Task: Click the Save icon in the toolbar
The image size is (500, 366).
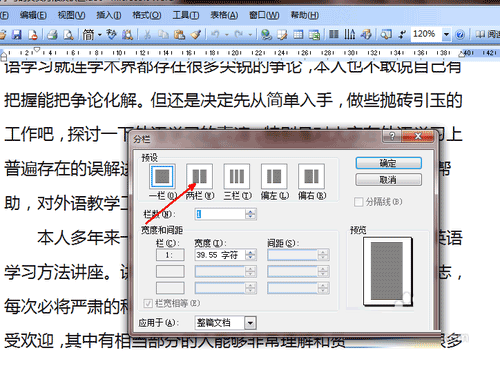Action: click(x=16, y=34)
